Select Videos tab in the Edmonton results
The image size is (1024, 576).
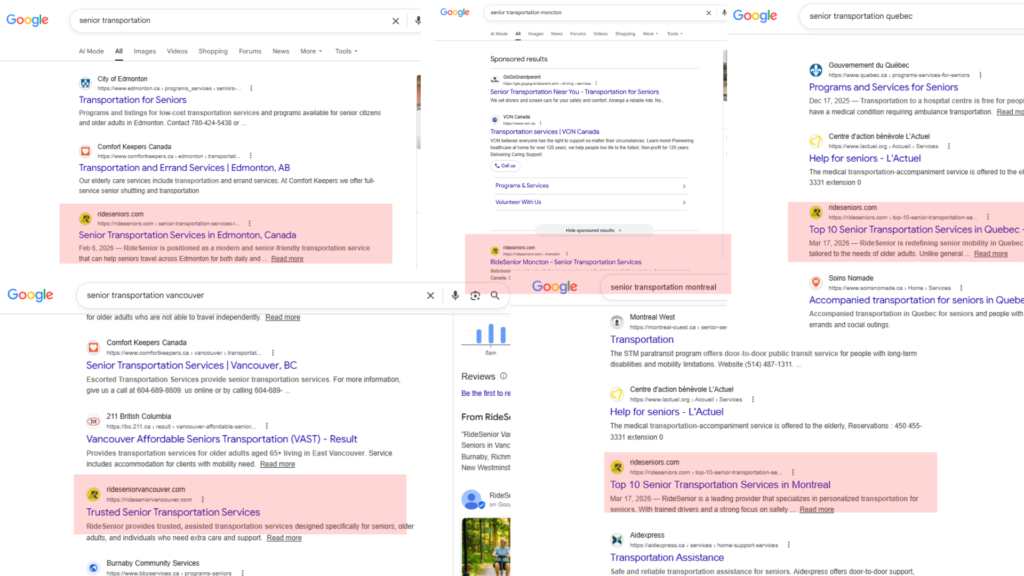[x=177, y=51]
